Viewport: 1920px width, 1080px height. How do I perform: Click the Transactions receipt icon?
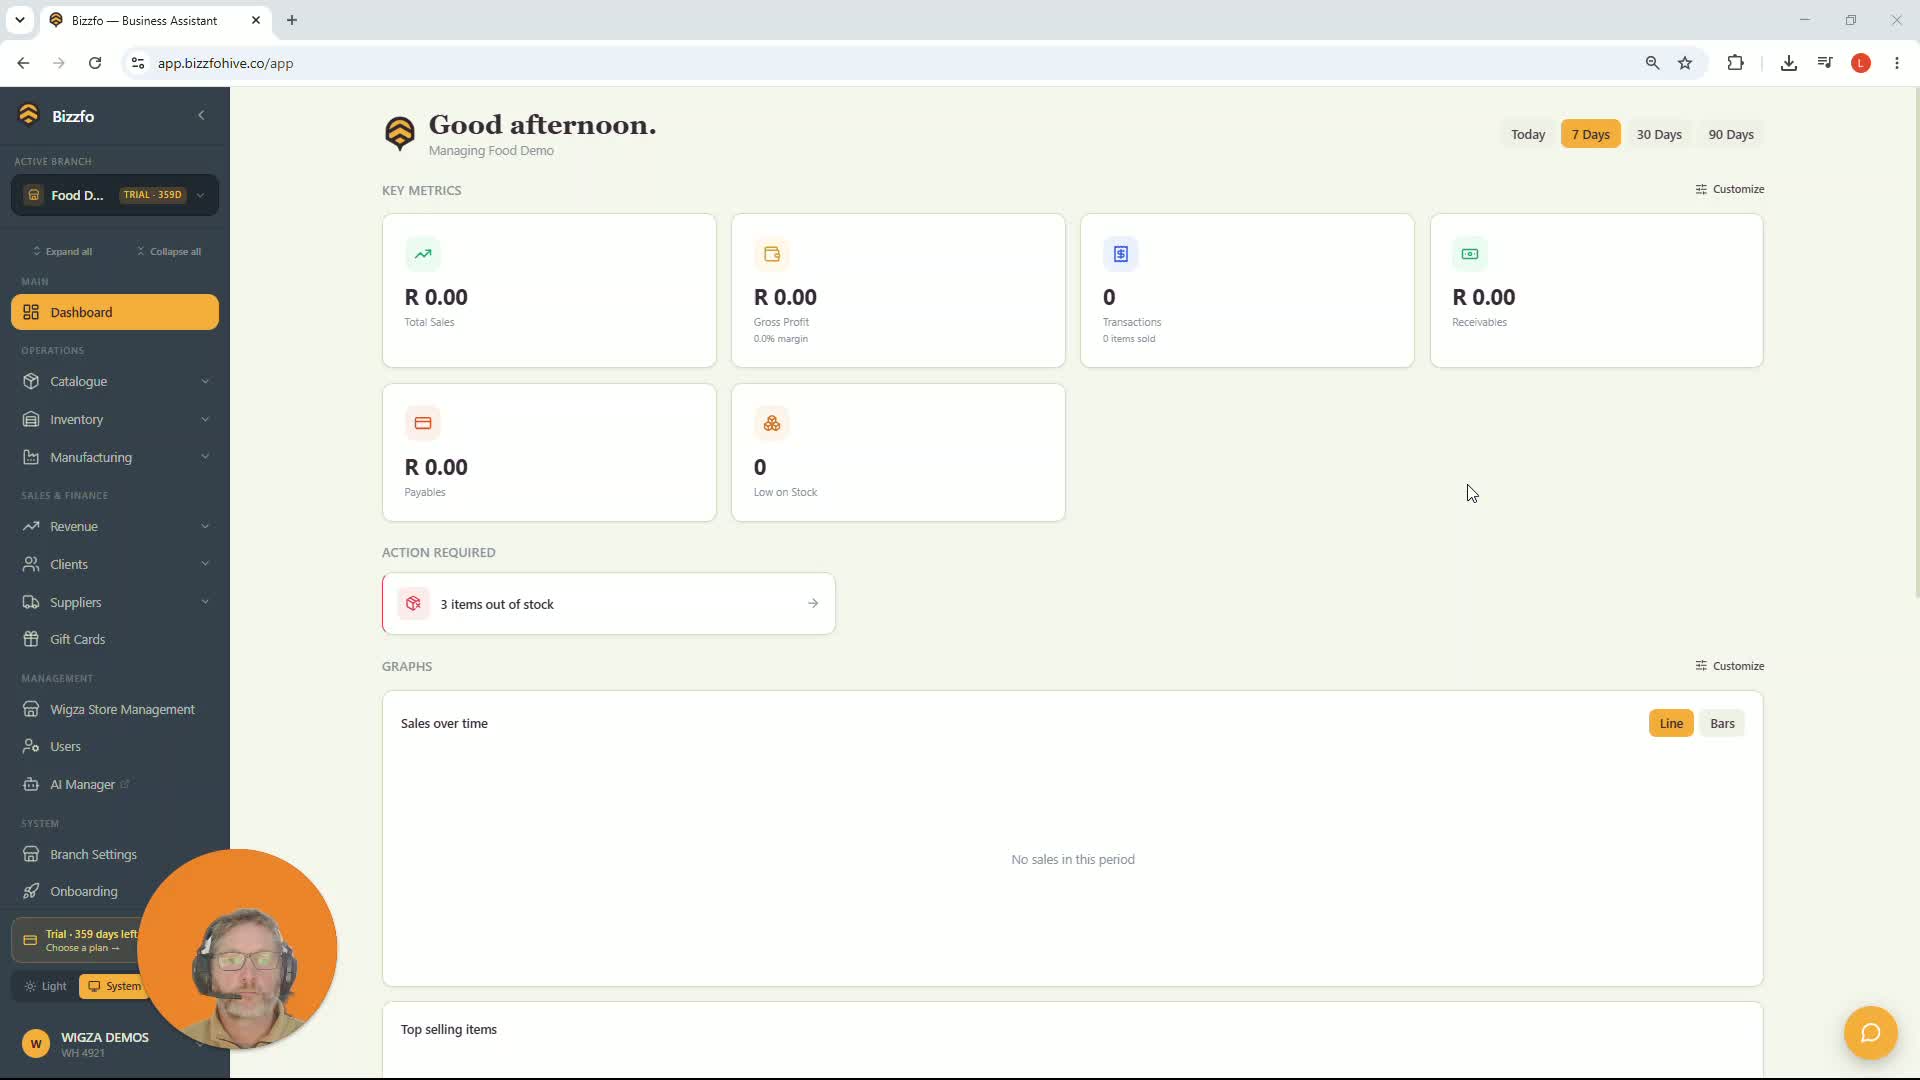[x=1121, y=254]
